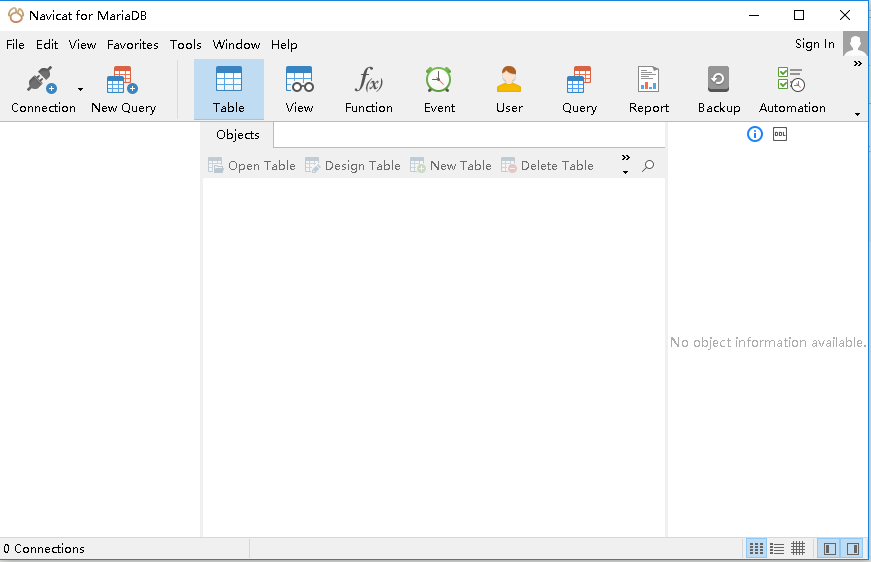
Task: Open the Connection dropdown arrow
Action: pos(81,89)
